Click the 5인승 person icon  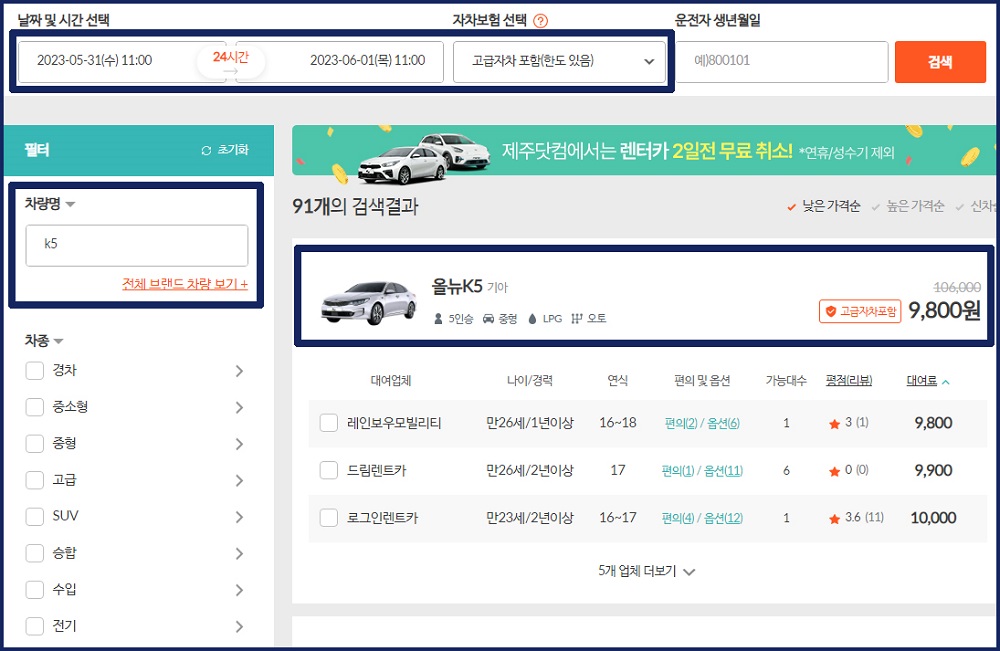[438, 318]
